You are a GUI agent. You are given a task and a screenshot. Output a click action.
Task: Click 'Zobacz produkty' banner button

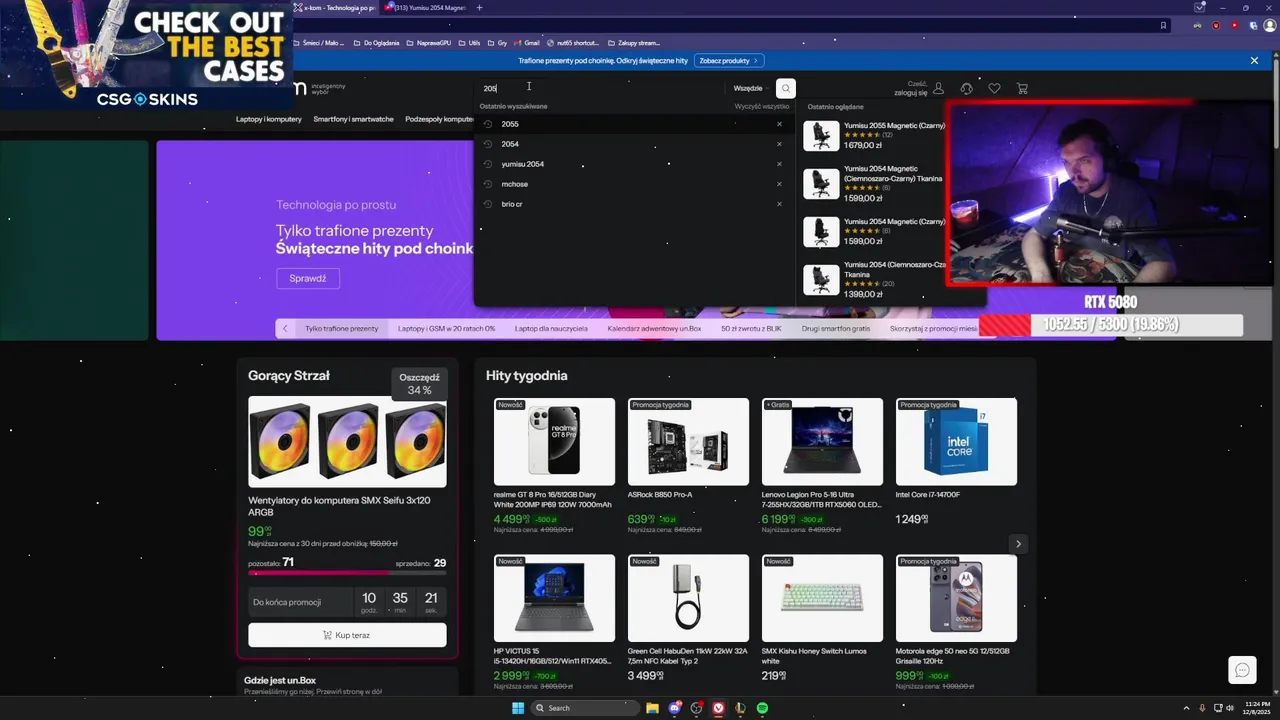(729, 60)
